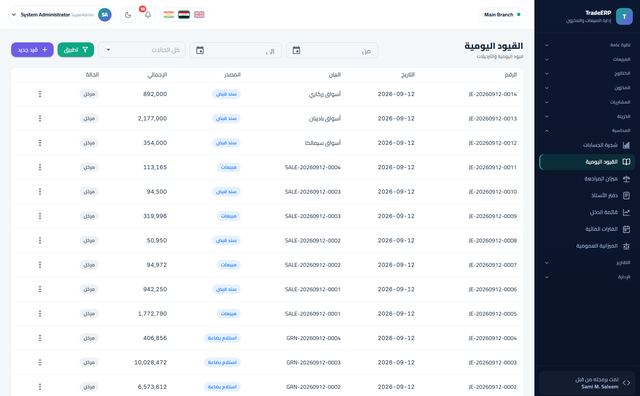Screen dimensions: 640x396
Task: Expand the 'التقارير' reports section
Action: [587, 263]
